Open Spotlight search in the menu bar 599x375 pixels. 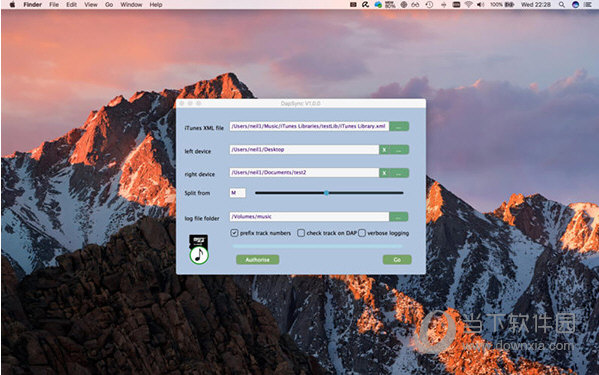tap(562, 5)
